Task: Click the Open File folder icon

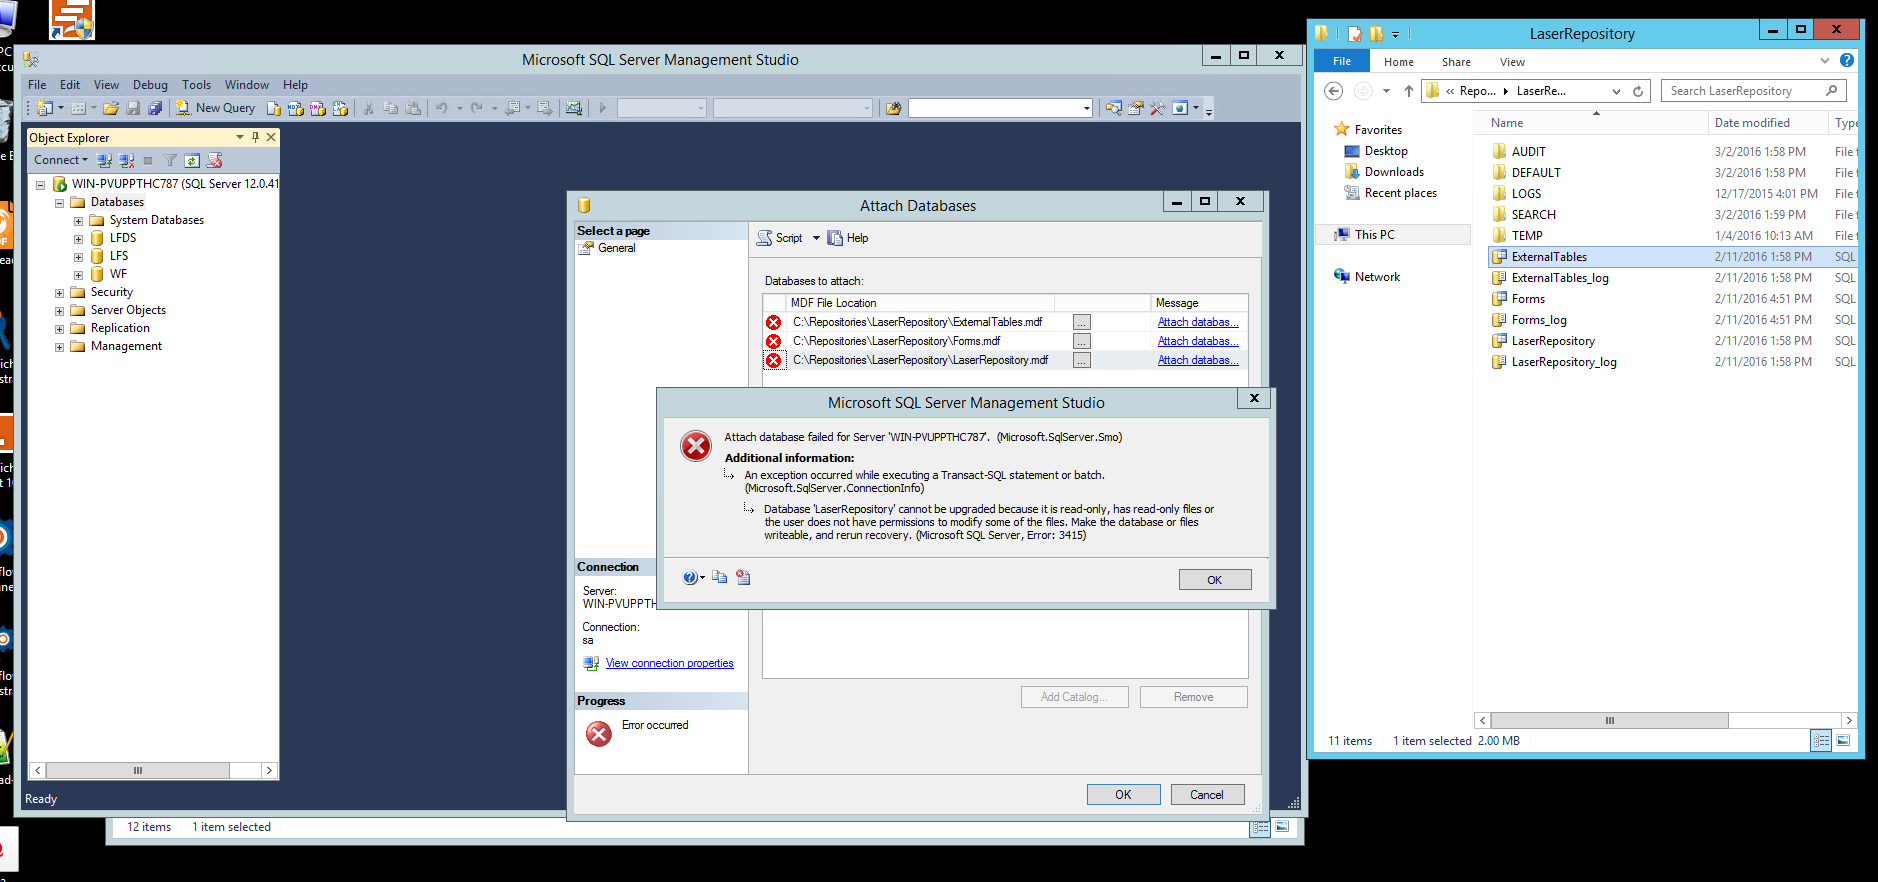Action: 111,108
